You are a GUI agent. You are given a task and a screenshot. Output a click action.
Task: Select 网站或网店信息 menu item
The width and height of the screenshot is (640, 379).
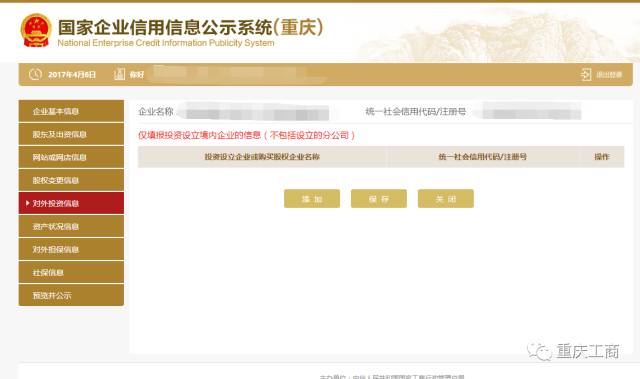click(x=71, y=157)
